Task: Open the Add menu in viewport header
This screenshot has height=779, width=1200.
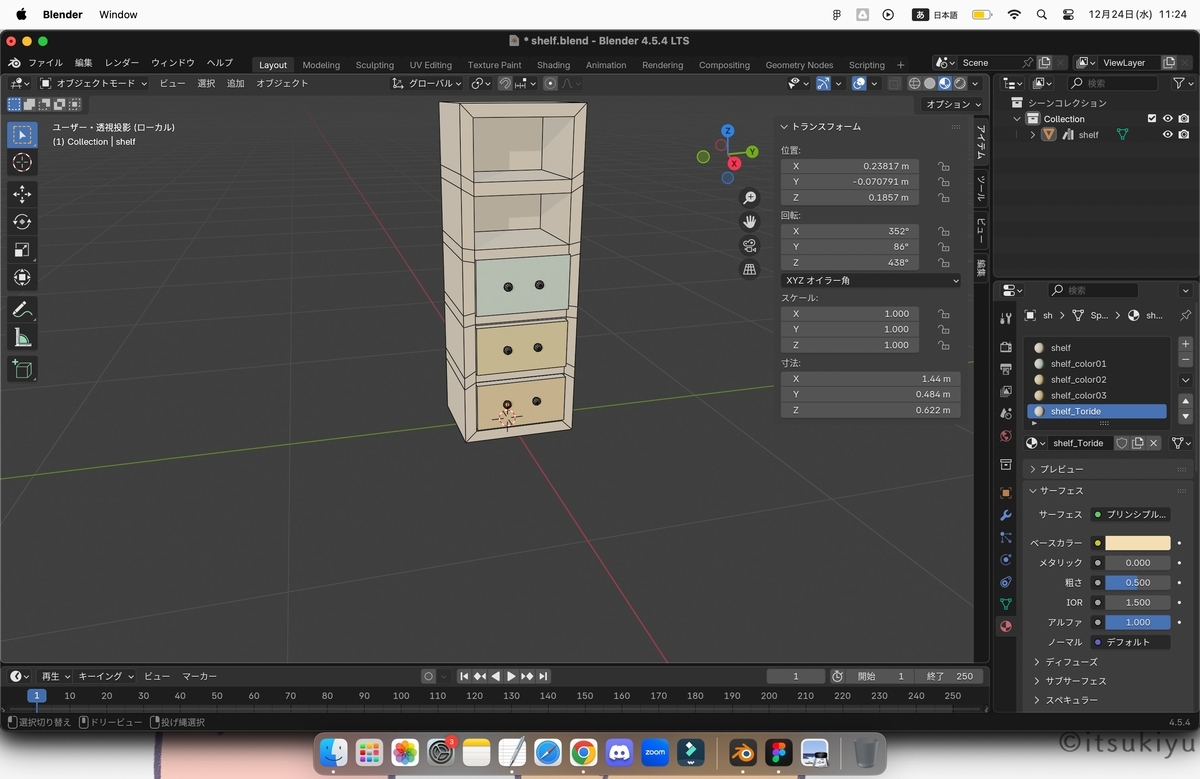Action: (x=235, y=84)
